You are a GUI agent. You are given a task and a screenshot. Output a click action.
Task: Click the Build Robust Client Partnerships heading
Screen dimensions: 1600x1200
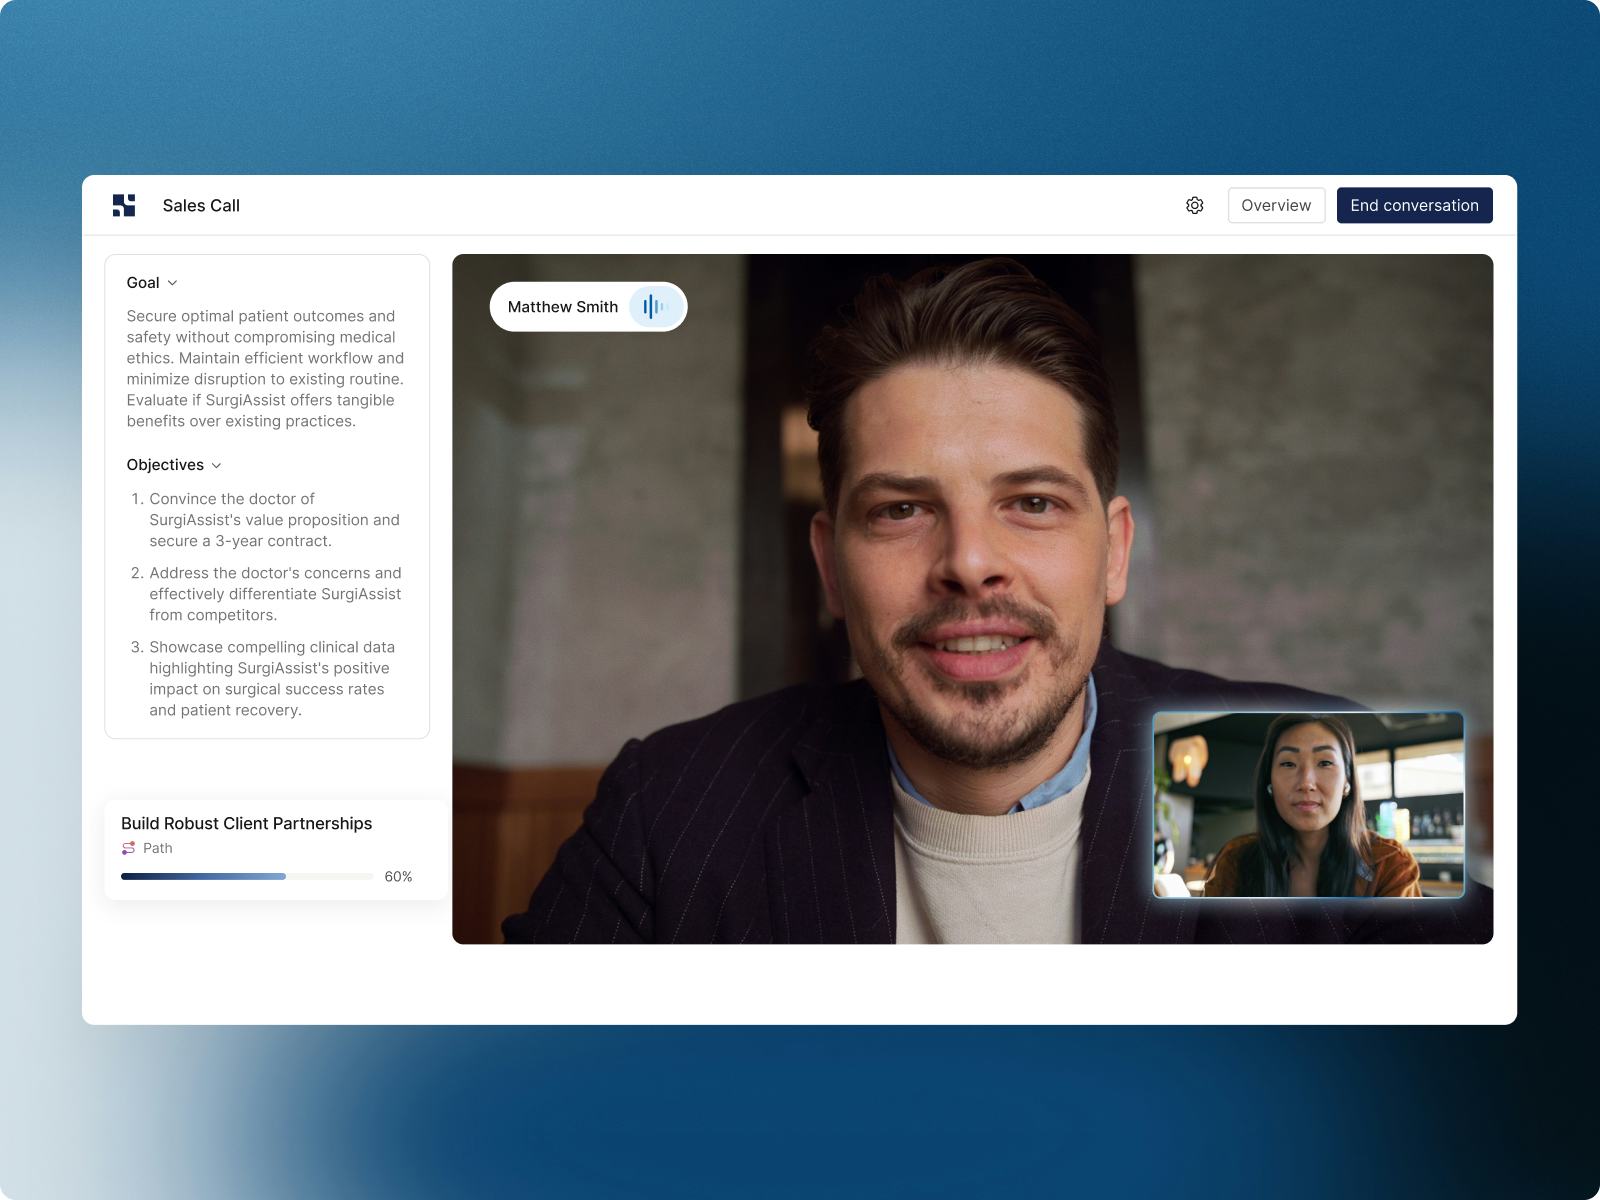pyautogui.click(x=246, y=823)
